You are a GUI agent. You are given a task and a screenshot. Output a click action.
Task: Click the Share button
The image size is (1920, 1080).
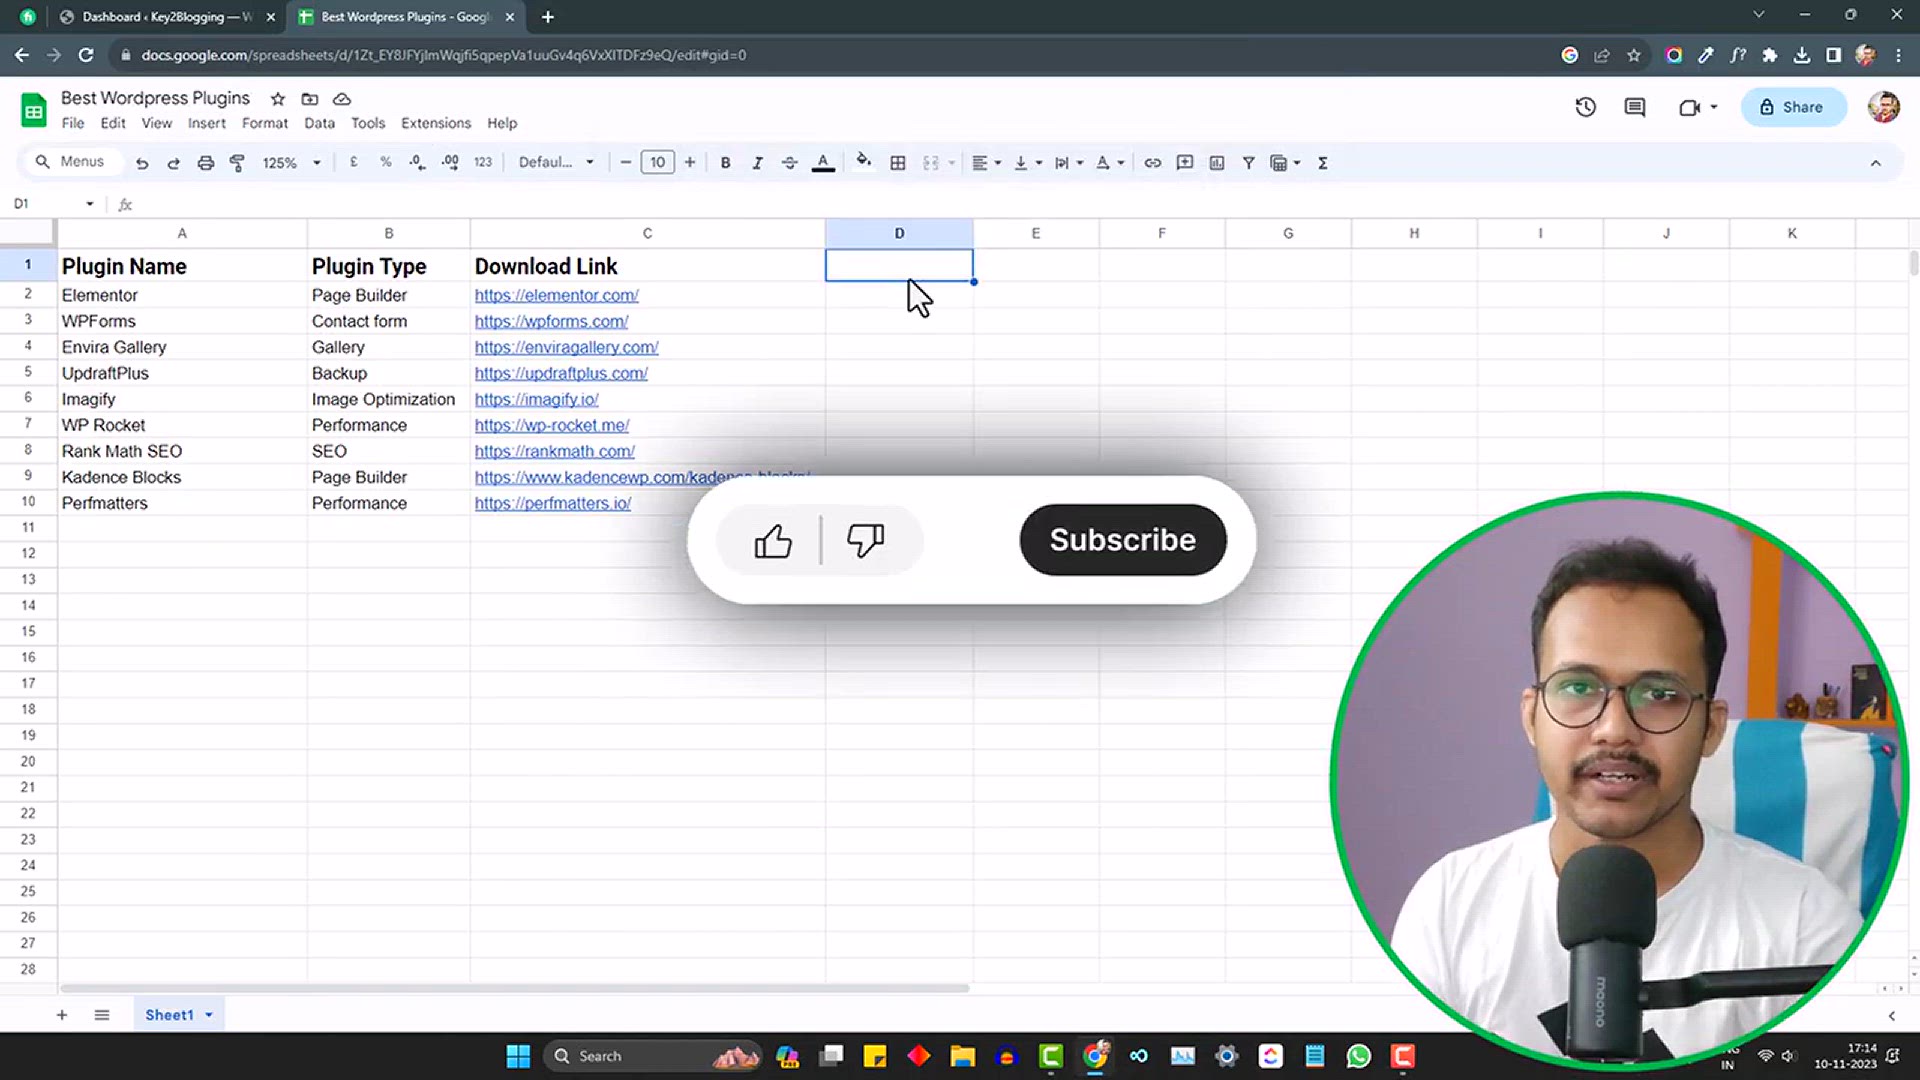[1793, 107]
